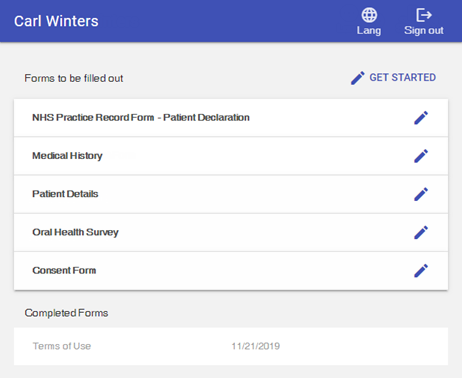
Task: Click the Carl Winters header name
Action: tap(56, 21)
